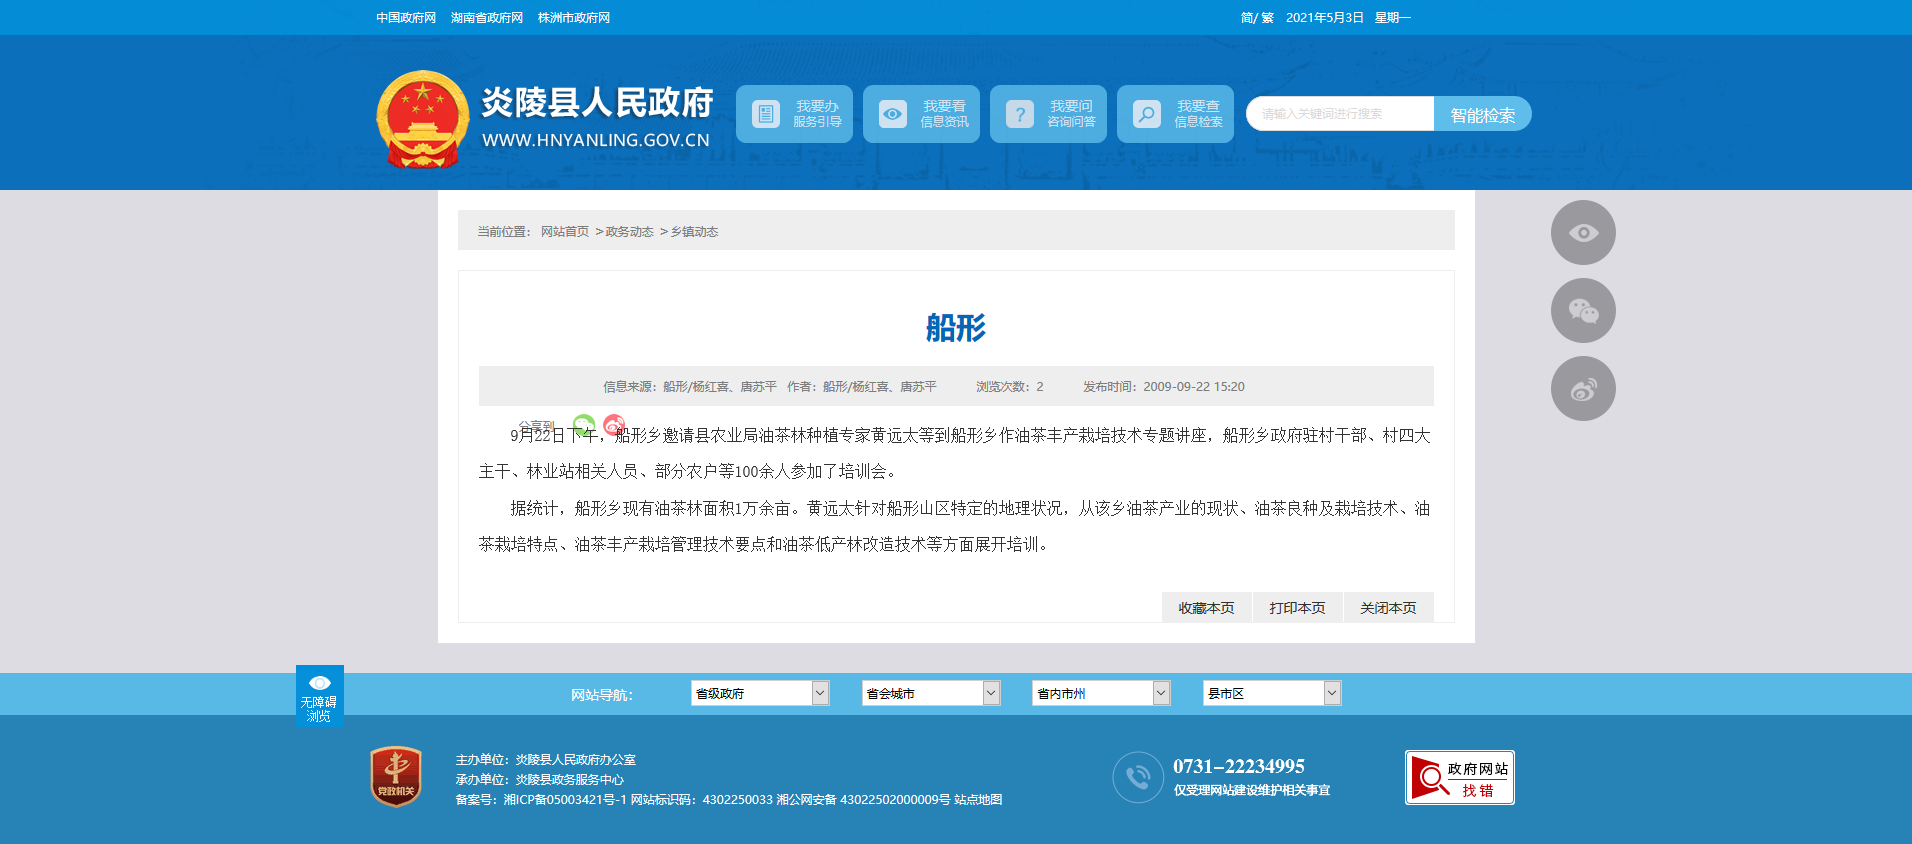Click the national emblem logo
This screenshot has height=844, width=1912.
pyautogui.click(x=422, y=118)
